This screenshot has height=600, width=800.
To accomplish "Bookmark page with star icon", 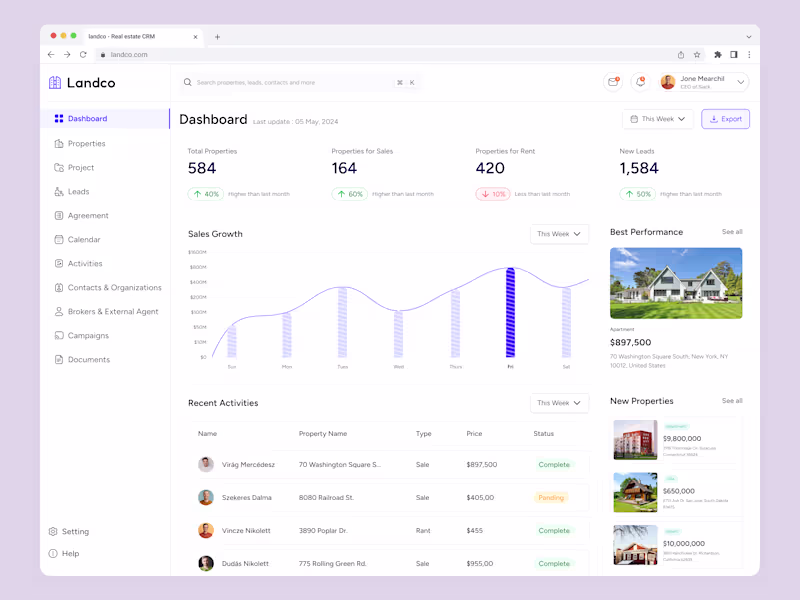I will 697,55.
